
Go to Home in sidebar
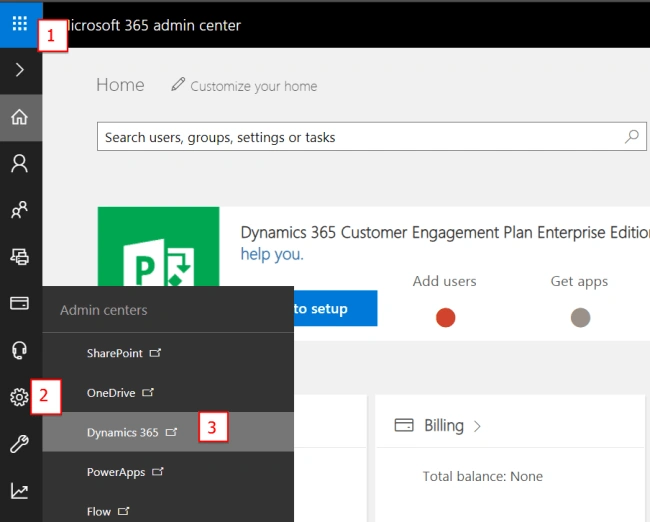19,117
